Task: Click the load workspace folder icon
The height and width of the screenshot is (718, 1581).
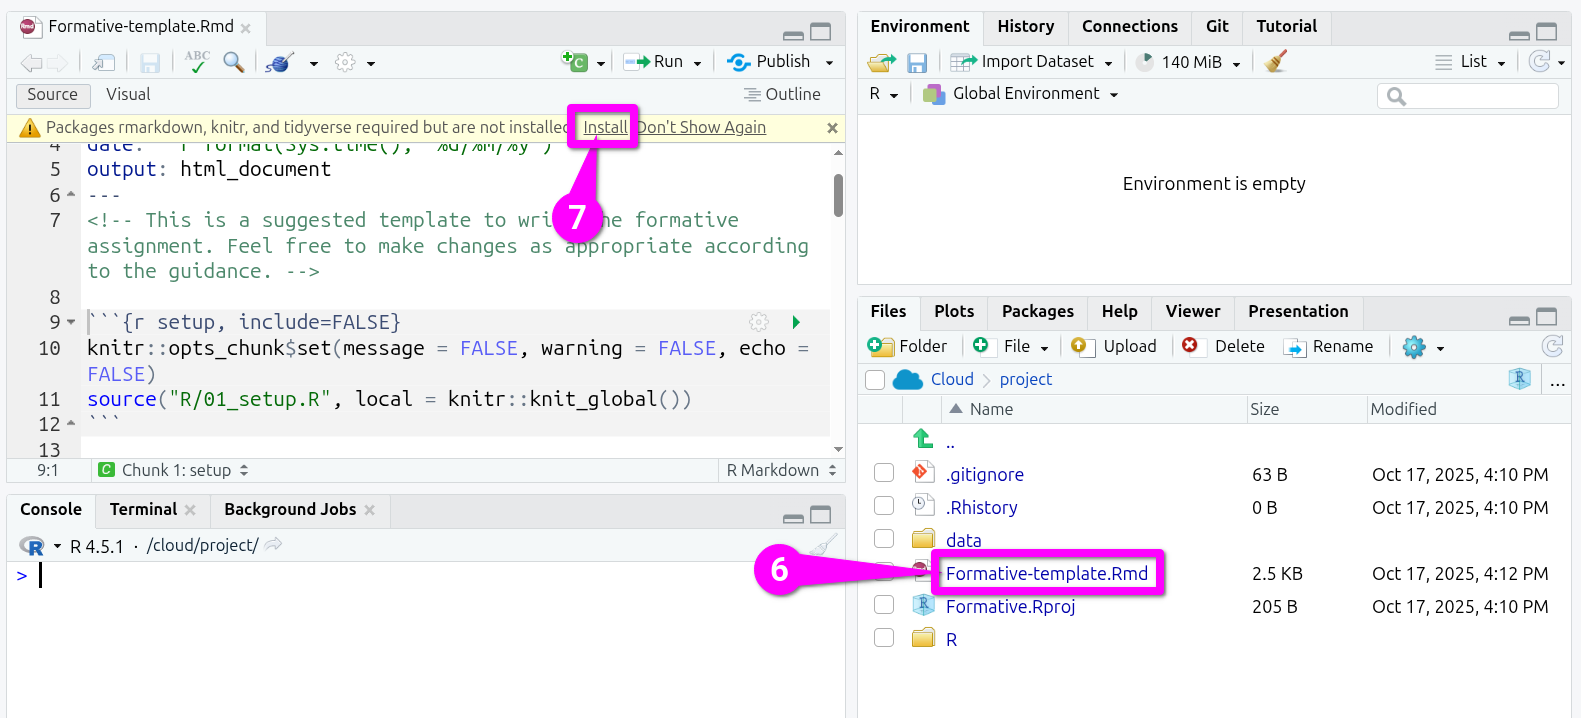Action: click(882, 63)
